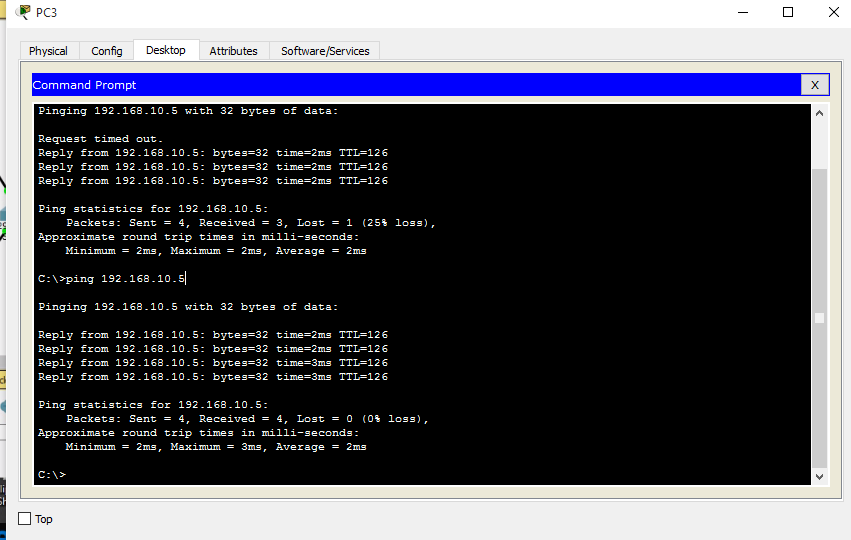Click the 'ping 192.168.10.5' command line
This screenshot has width=851, height=540.
pyautogui.click(x=112, y=279)
